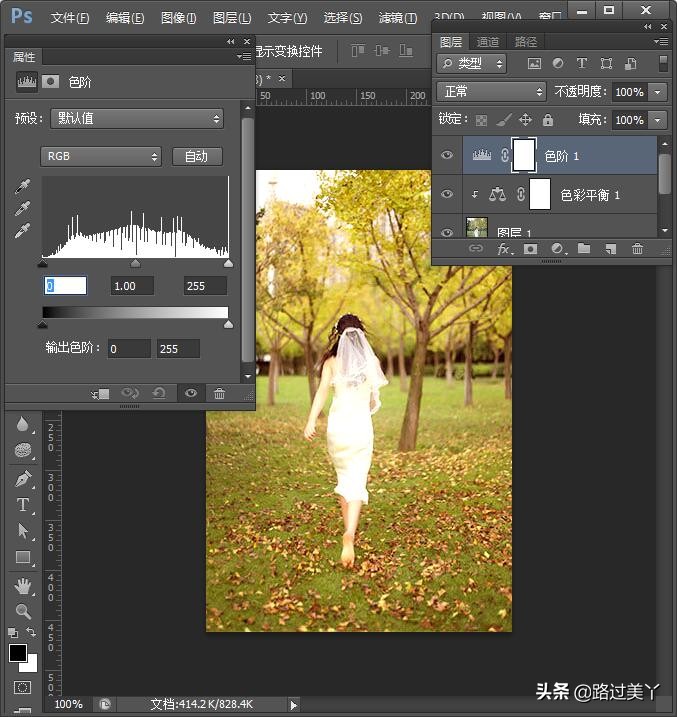The width and height of the screenshot is (677, 717).
Task: Click the 自动 button
Action: coord(197,156)
